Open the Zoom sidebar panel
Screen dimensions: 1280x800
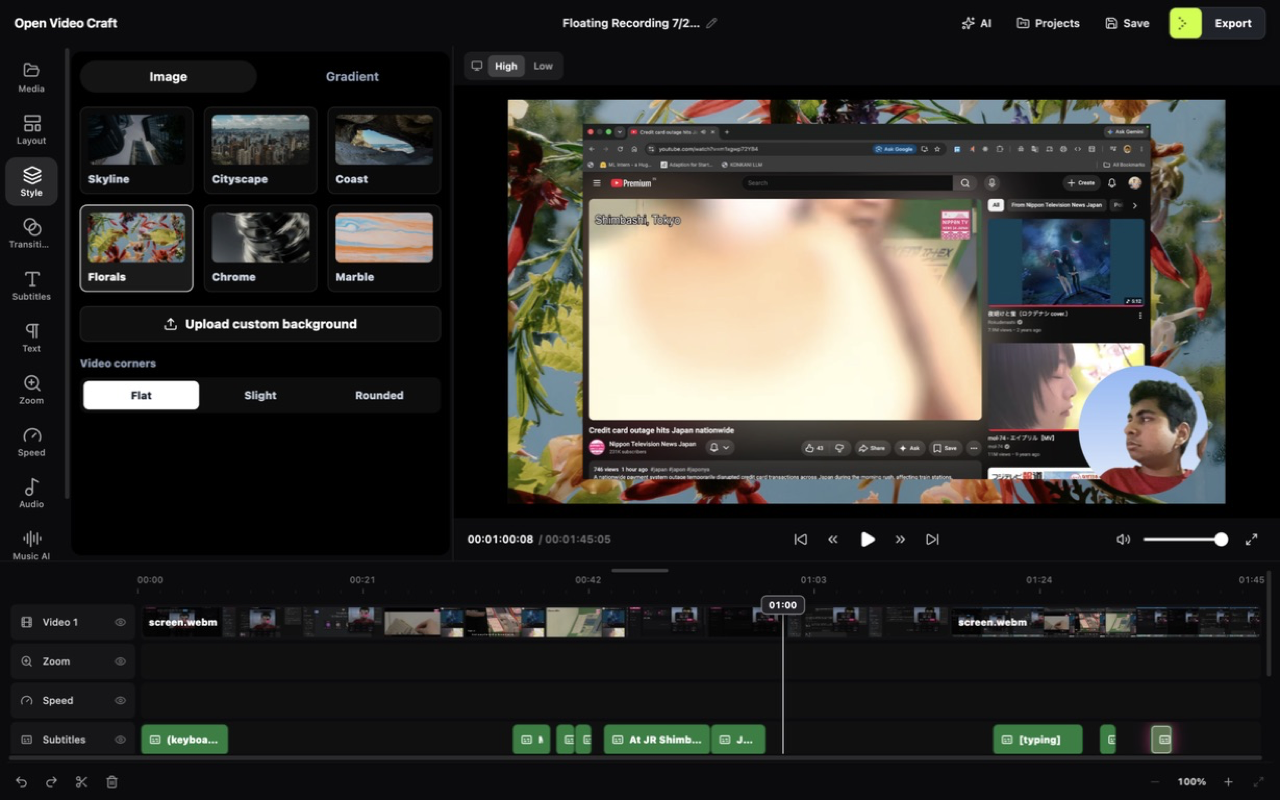31,389
